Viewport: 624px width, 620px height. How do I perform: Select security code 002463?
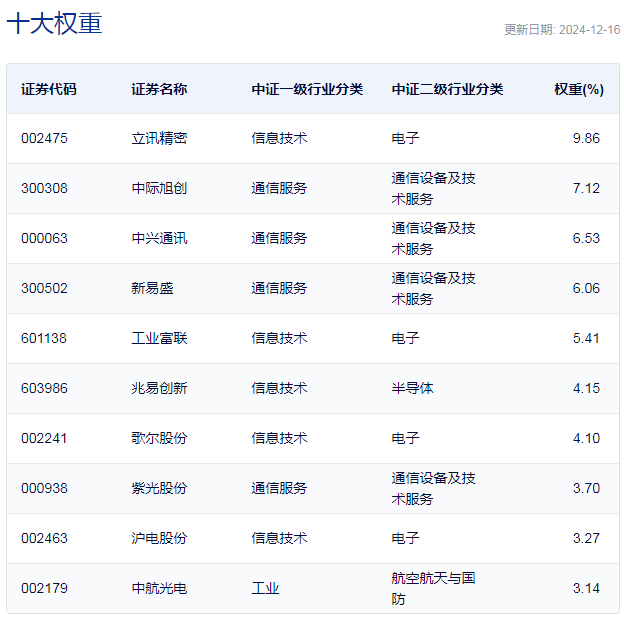click(x=44, y=538)
